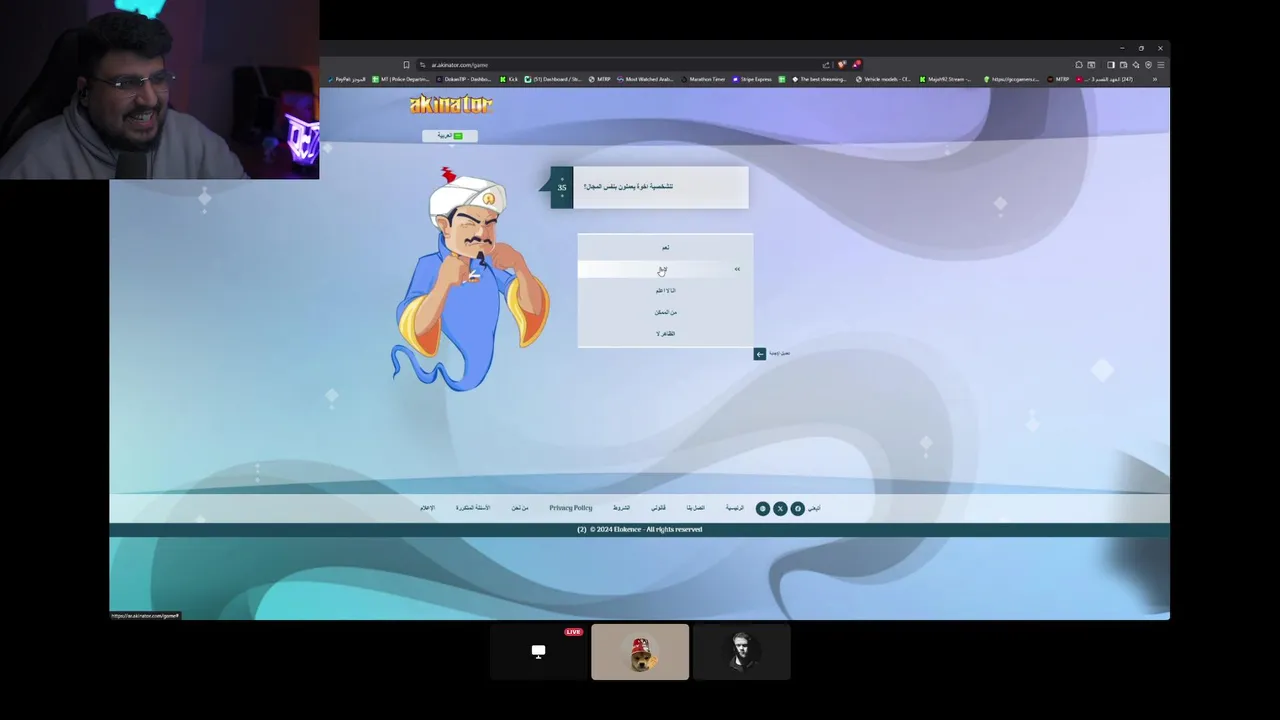This screenshot has height=720, width=1280.
Task: Open the قانوني footer link
Action: pyautogui.click(x=658, y=508)
